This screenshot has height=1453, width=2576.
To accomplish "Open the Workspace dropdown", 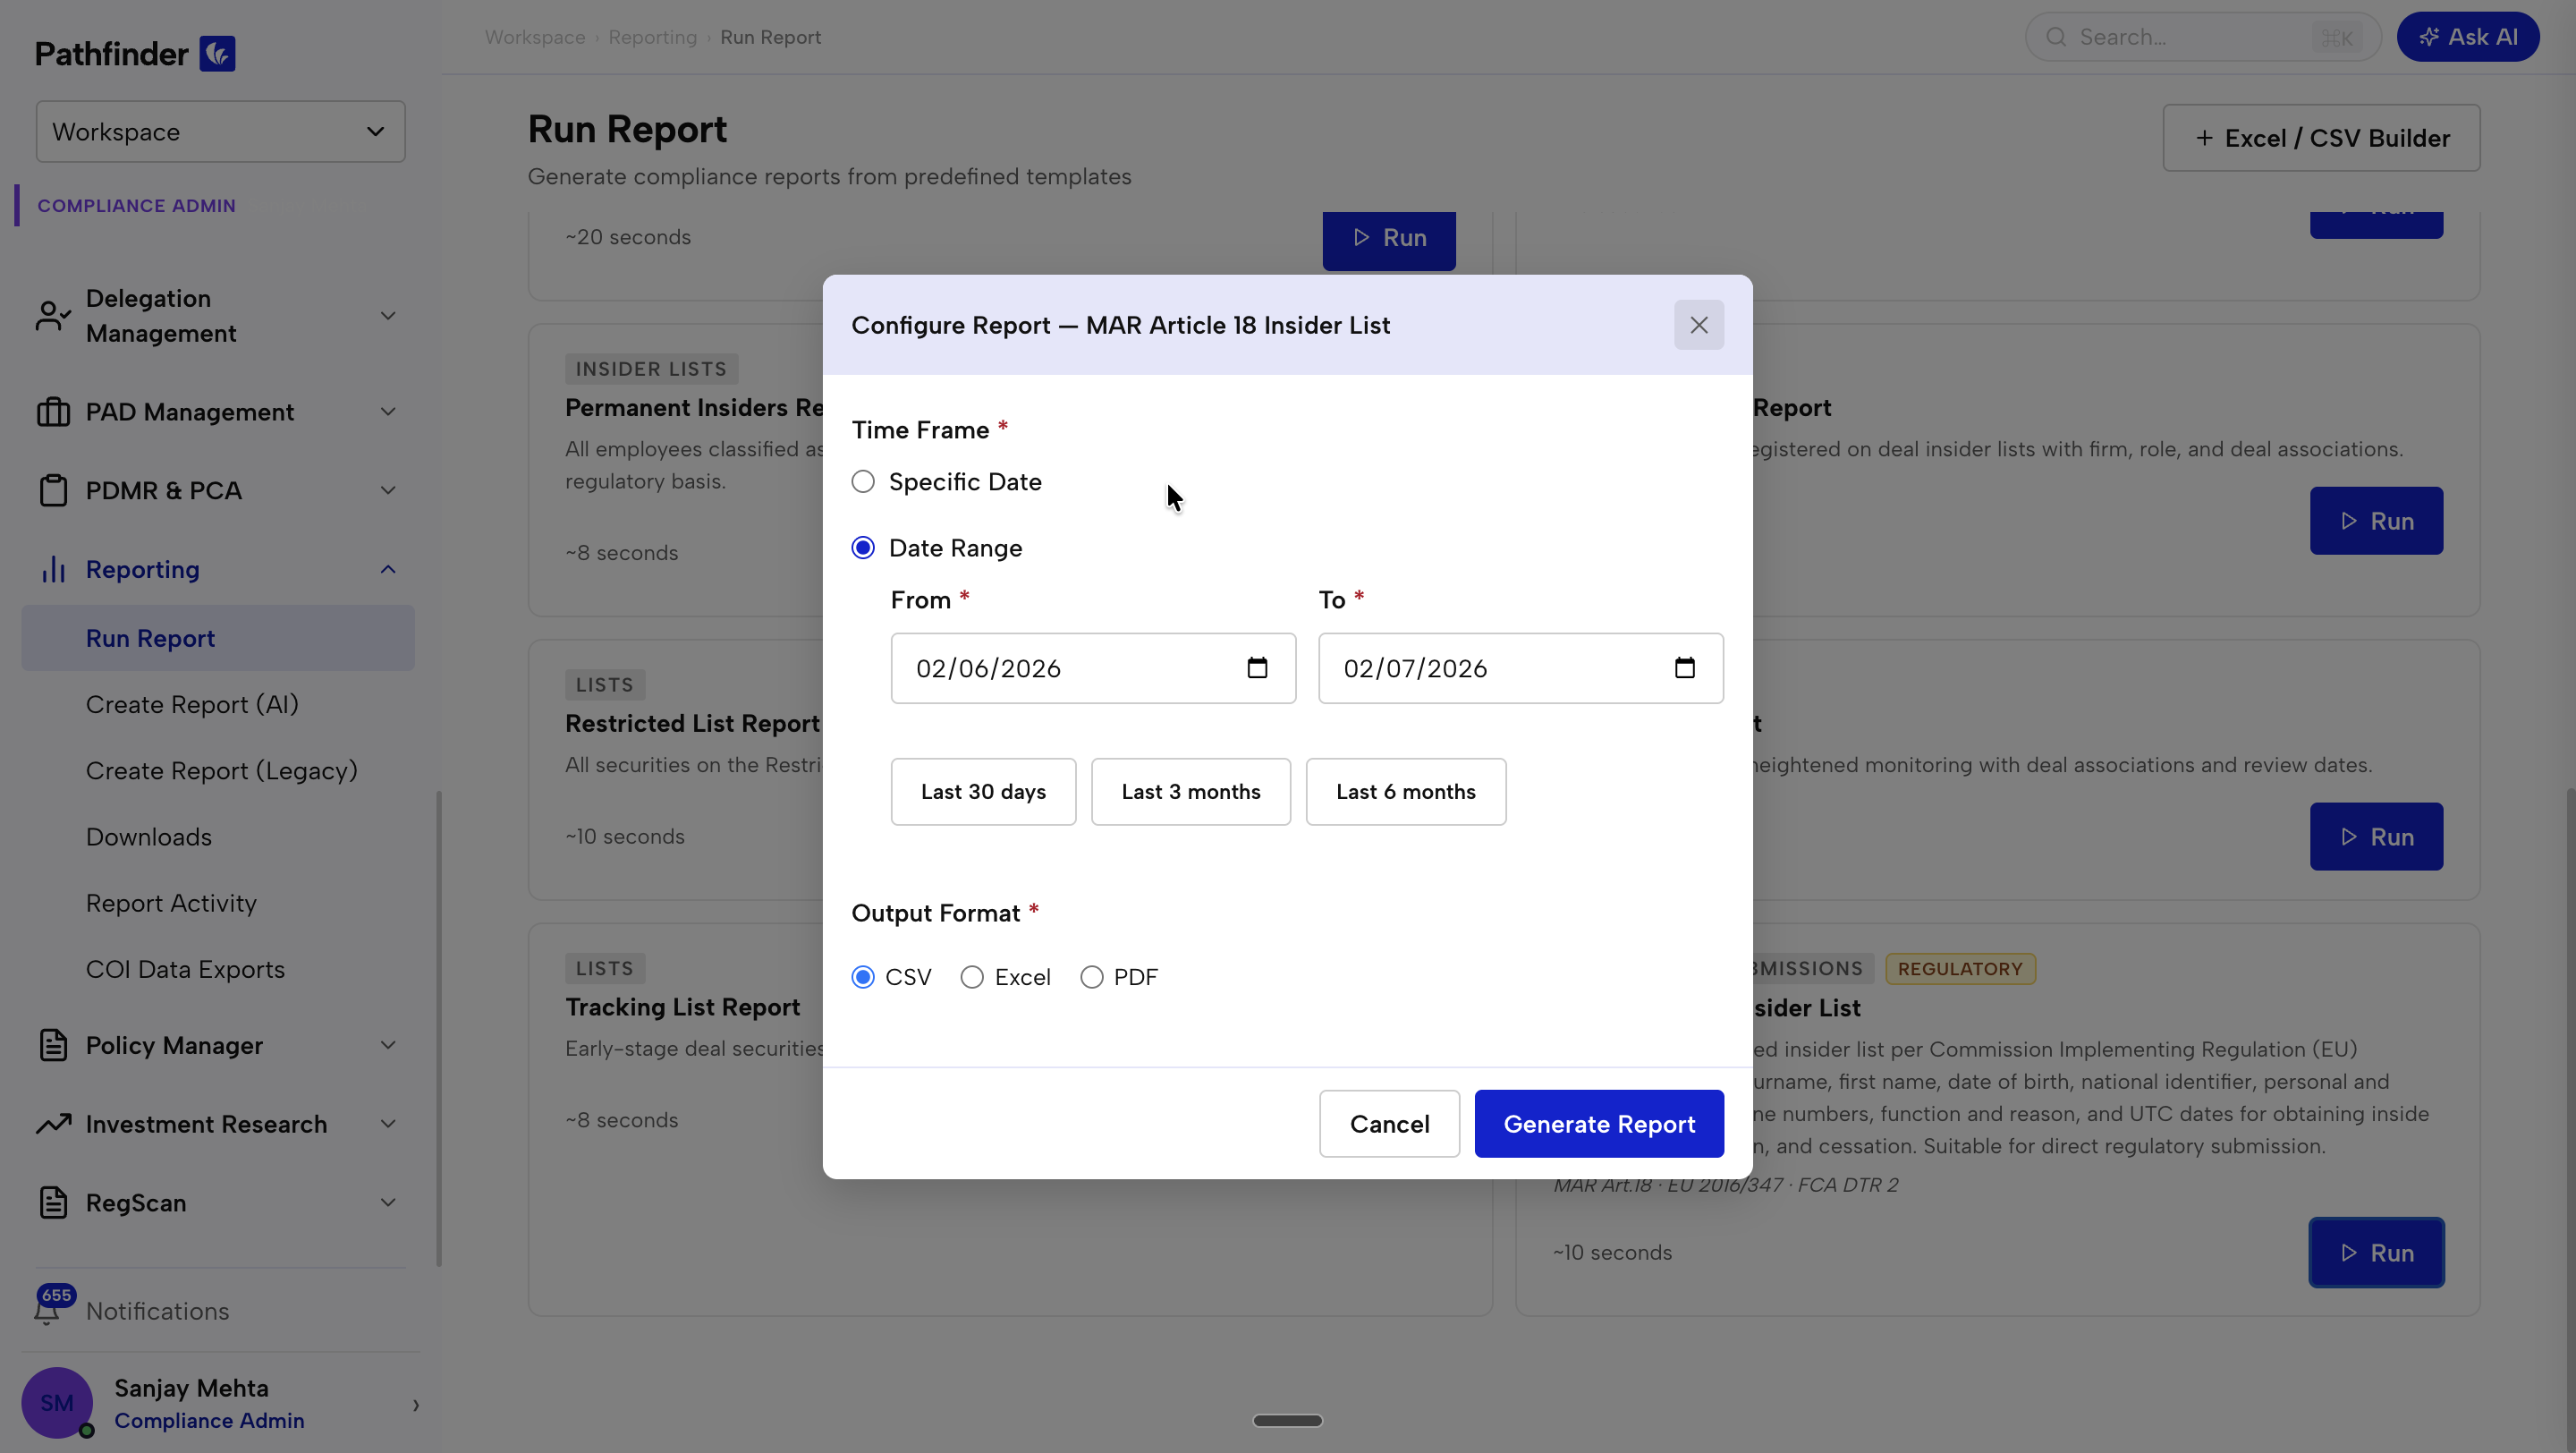I will coord(220,132).
